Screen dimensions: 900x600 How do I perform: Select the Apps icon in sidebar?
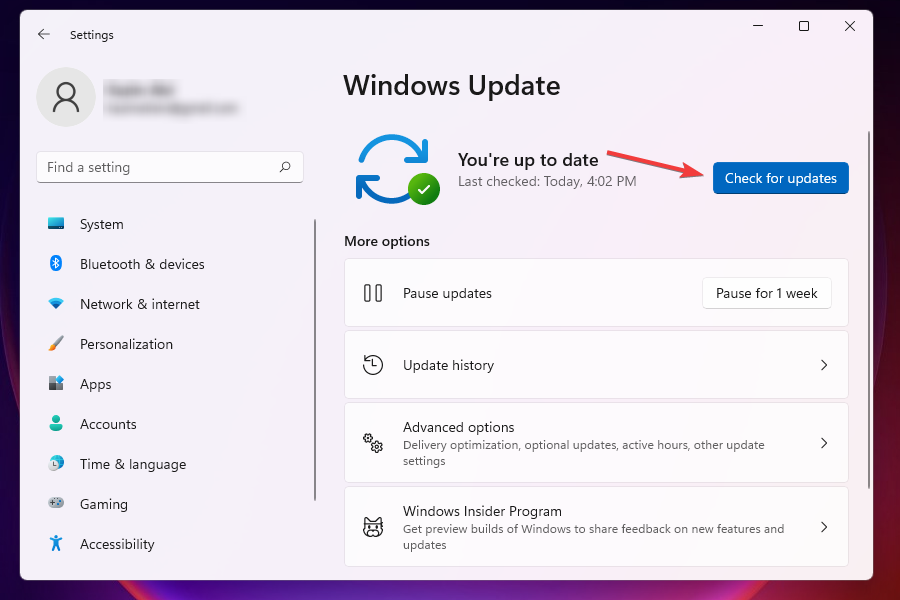[56, 383]
